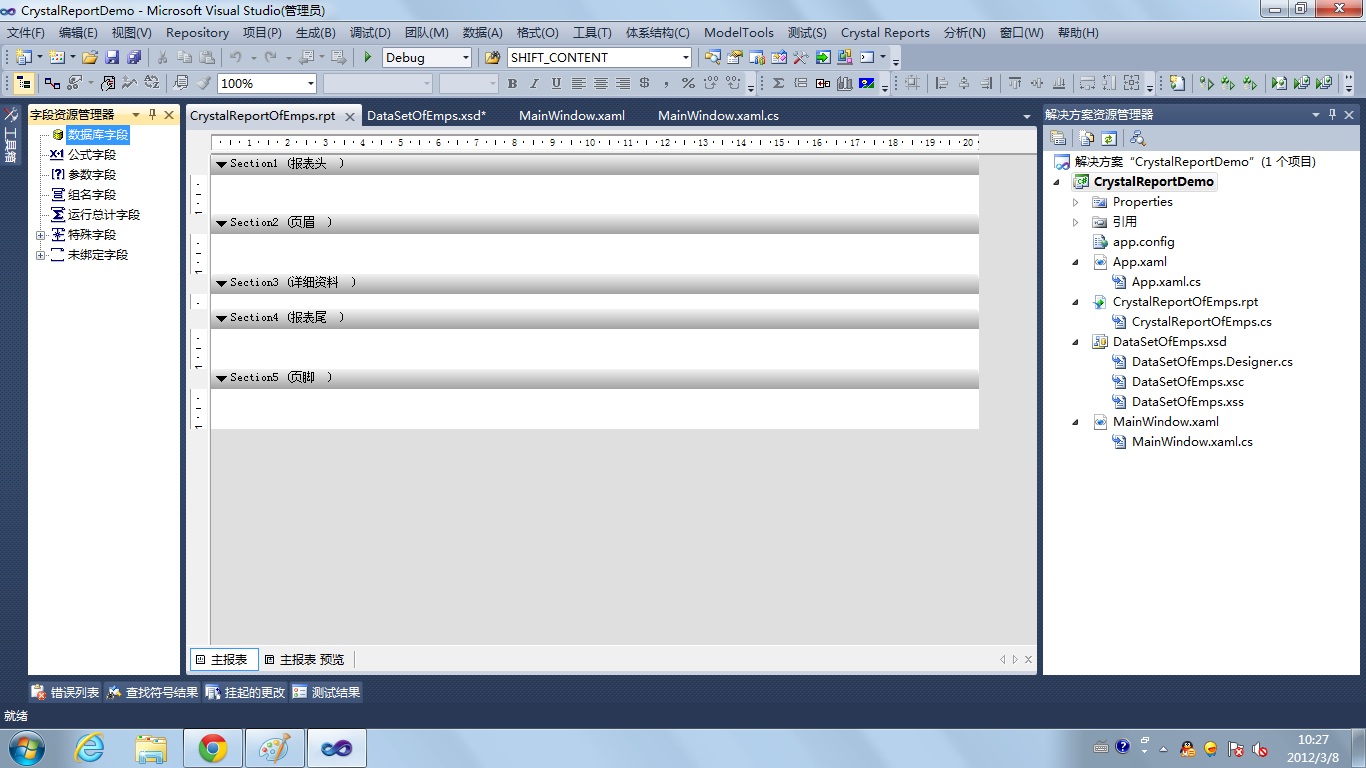Open the 错误列表 panel tab
Screen dimensions: 1366x768
pyautogui.click(x=66, y=692)
